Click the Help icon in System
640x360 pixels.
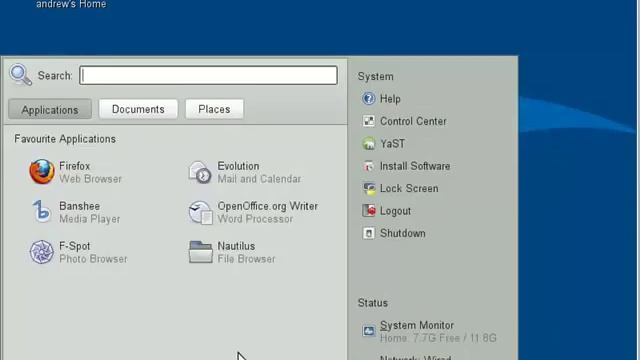click(x=369, y=98)
